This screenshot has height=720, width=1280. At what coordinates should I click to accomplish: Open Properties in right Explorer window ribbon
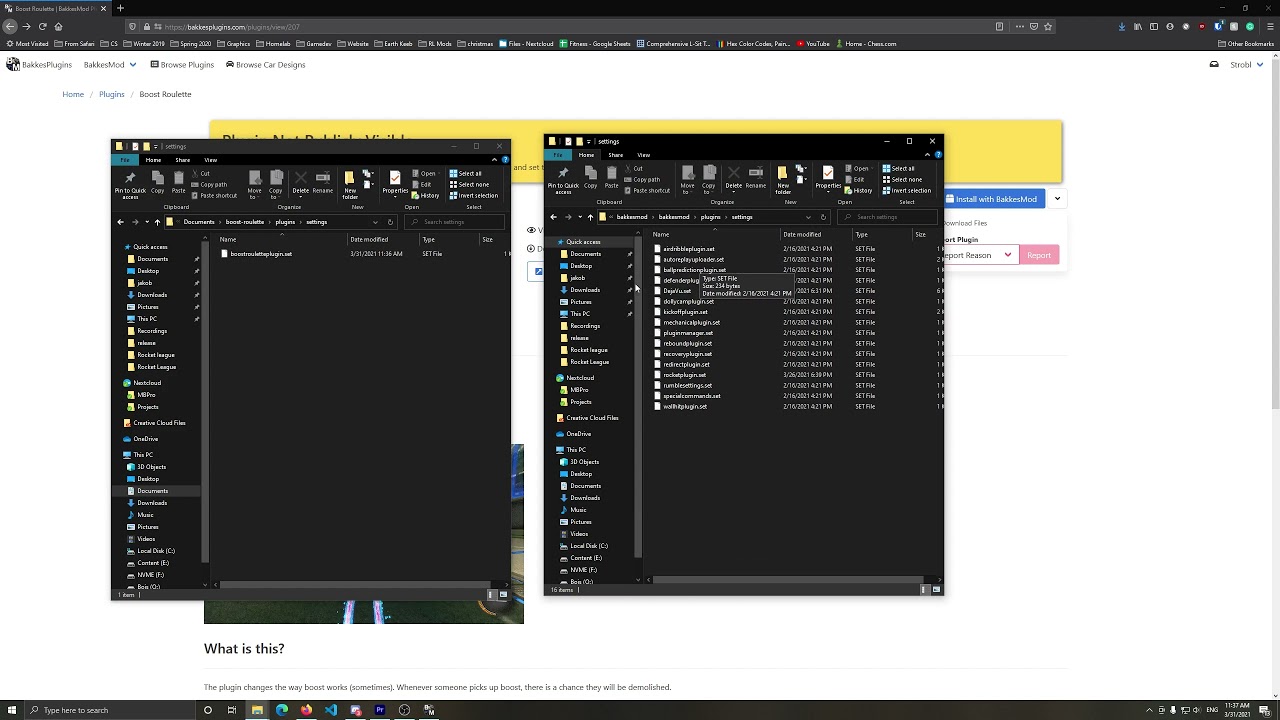point(828,177)
